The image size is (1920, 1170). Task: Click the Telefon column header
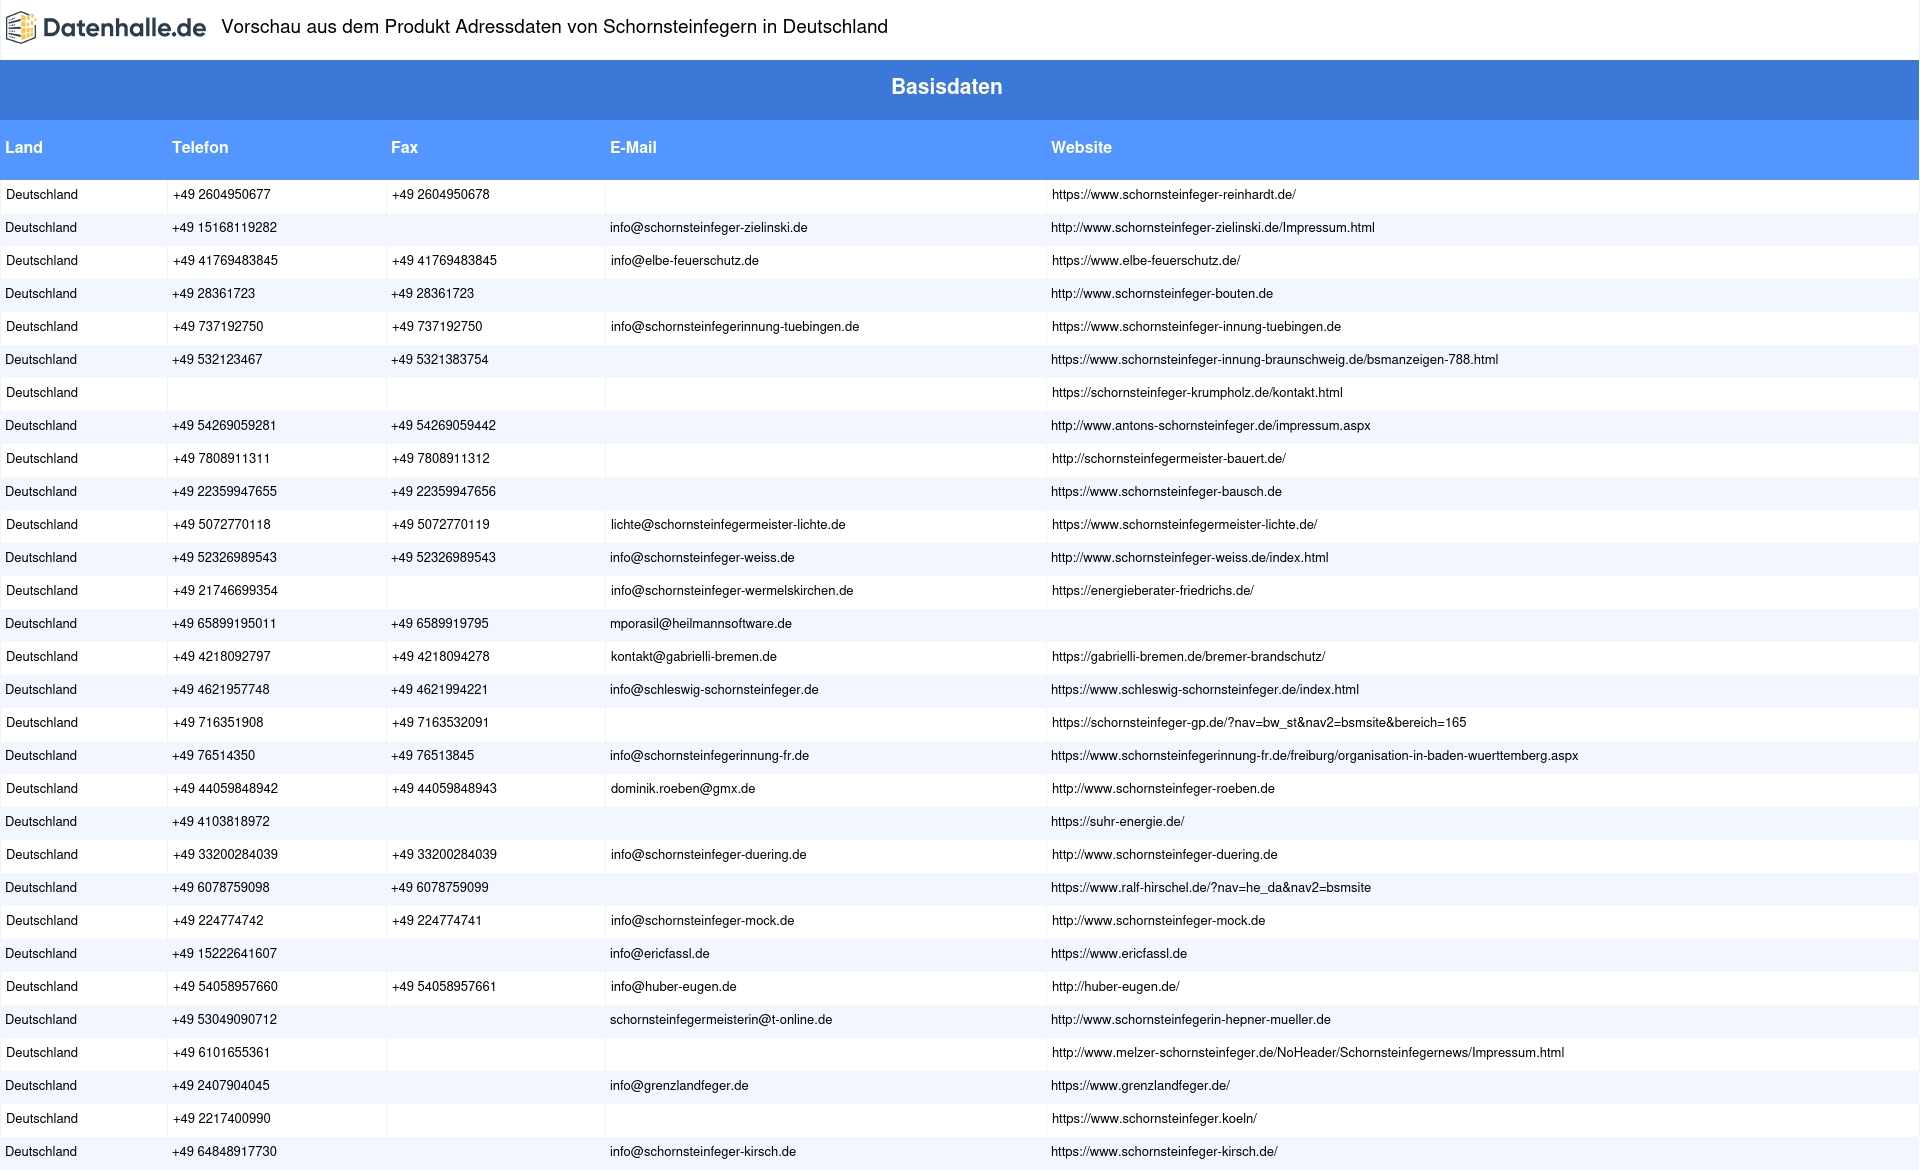click(200, 147)
